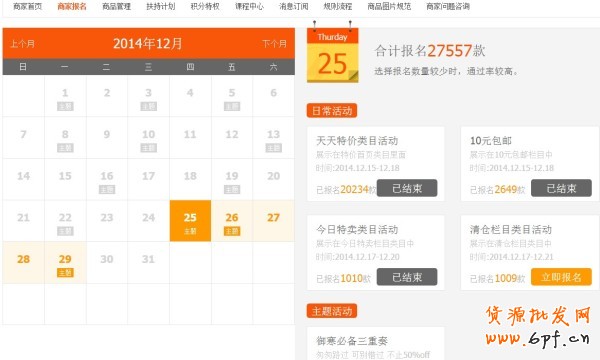The width and height of the screenshot is (600, 360).
Task: Click the 已报名20234款 count
Action: (346, 189)
